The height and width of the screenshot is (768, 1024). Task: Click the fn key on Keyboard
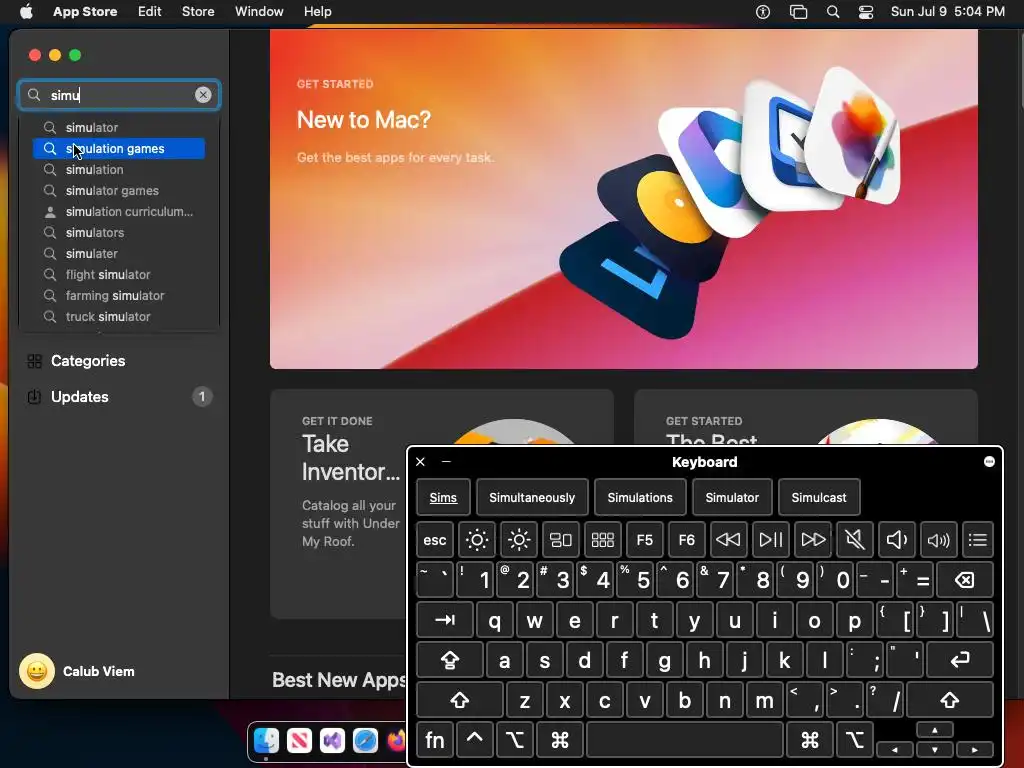point(435,740)
